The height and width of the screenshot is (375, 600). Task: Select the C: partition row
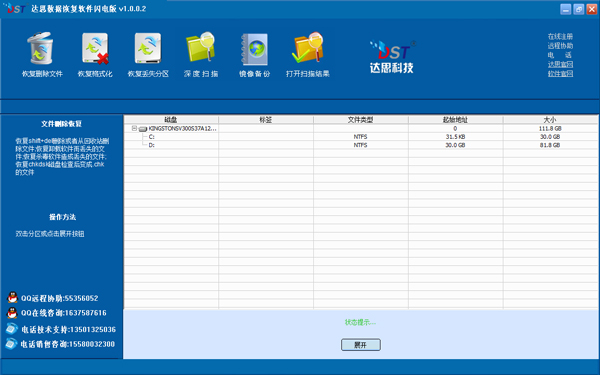pos(361,137)
